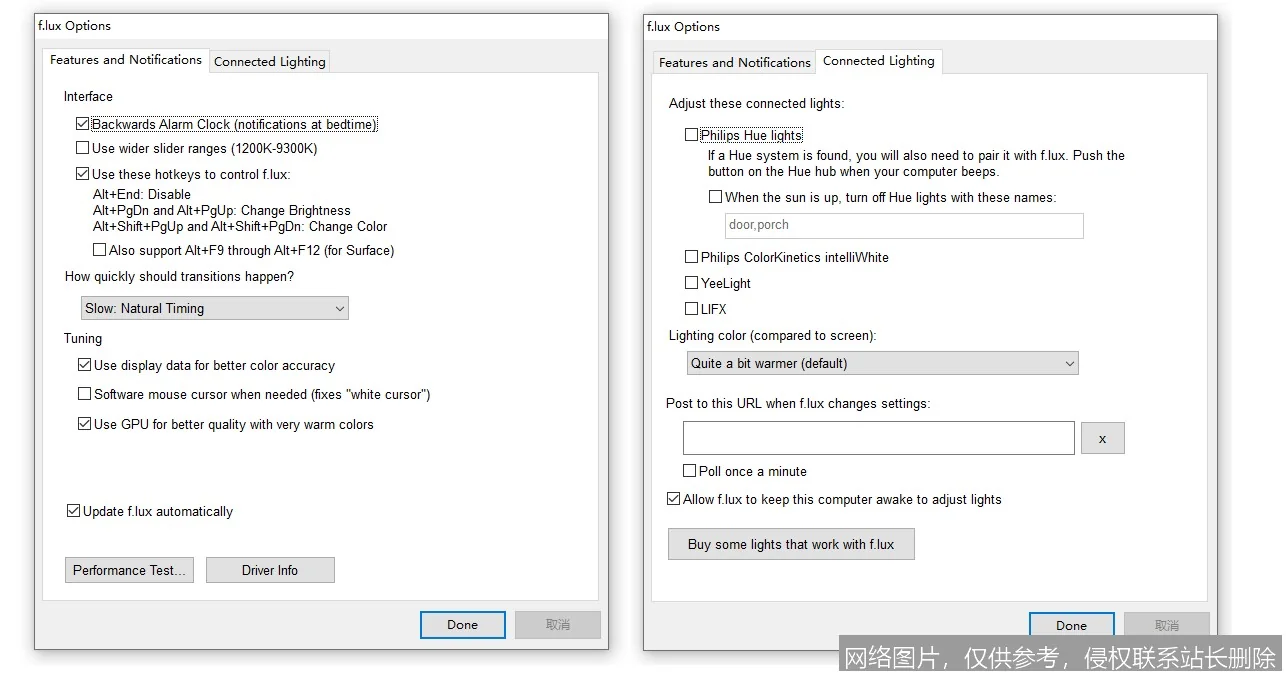This screenshot has width=1286, height=675.
Task: Expand 'Quite a bit warmer (default)' lighting color dropdown
Action: [882, 363]
